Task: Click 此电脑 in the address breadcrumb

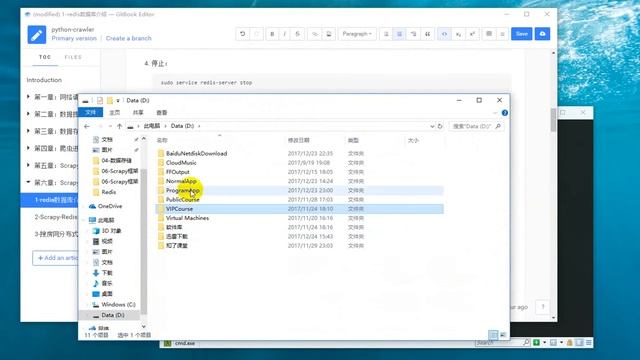Action: point(152,126)
